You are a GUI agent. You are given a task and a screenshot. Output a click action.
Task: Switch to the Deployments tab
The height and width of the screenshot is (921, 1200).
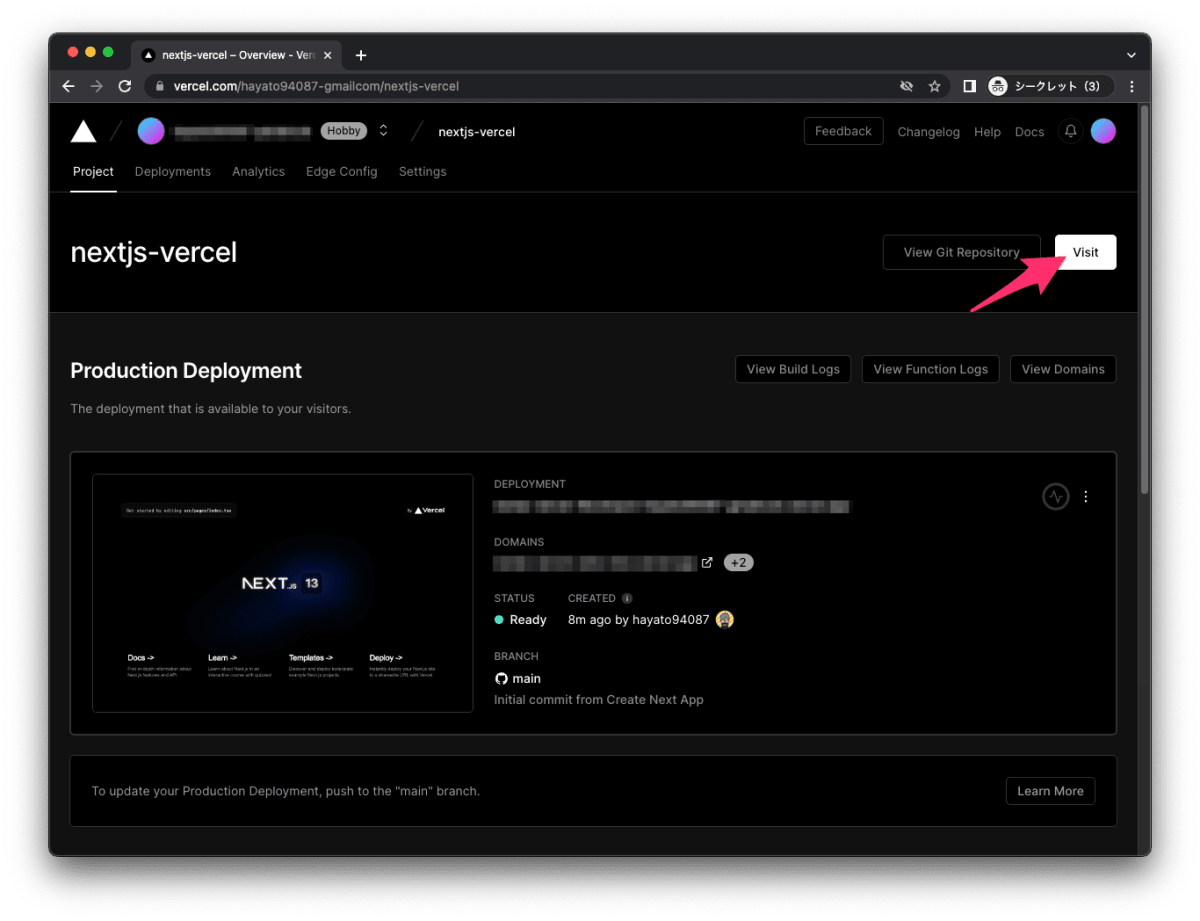point(173,172)
